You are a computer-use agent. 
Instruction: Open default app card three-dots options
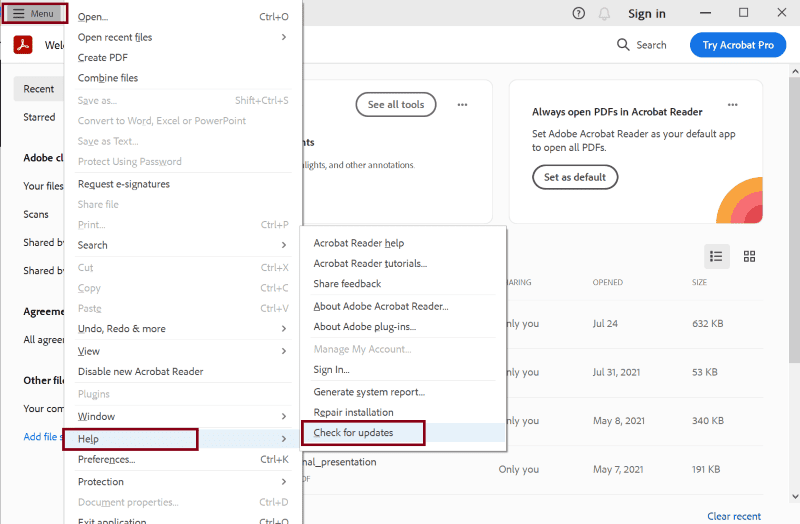click(x=733, y=105)
